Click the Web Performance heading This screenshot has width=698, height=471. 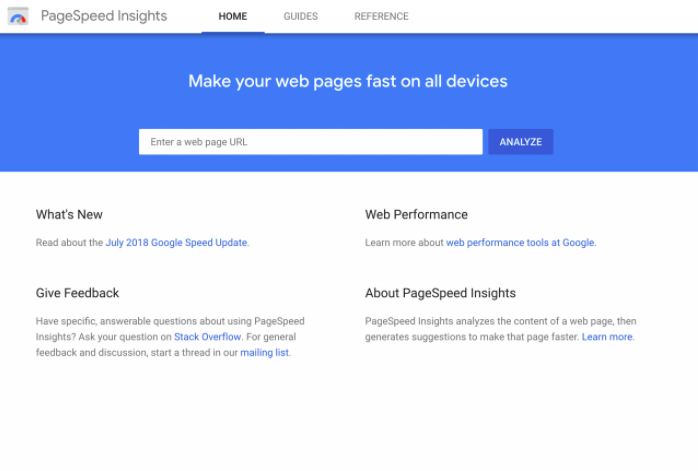pyautogui.click(x=416, y=215)
